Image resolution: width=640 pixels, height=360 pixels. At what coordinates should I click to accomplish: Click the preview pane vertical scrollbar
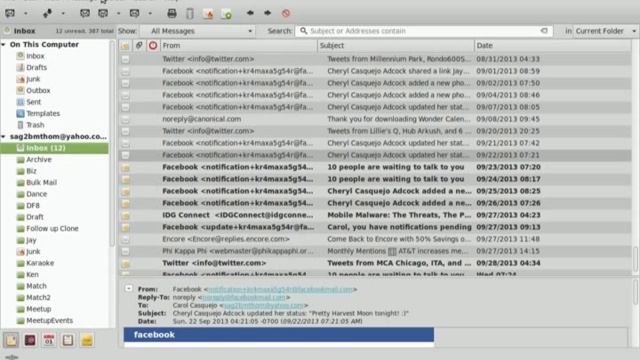point(636,292)
